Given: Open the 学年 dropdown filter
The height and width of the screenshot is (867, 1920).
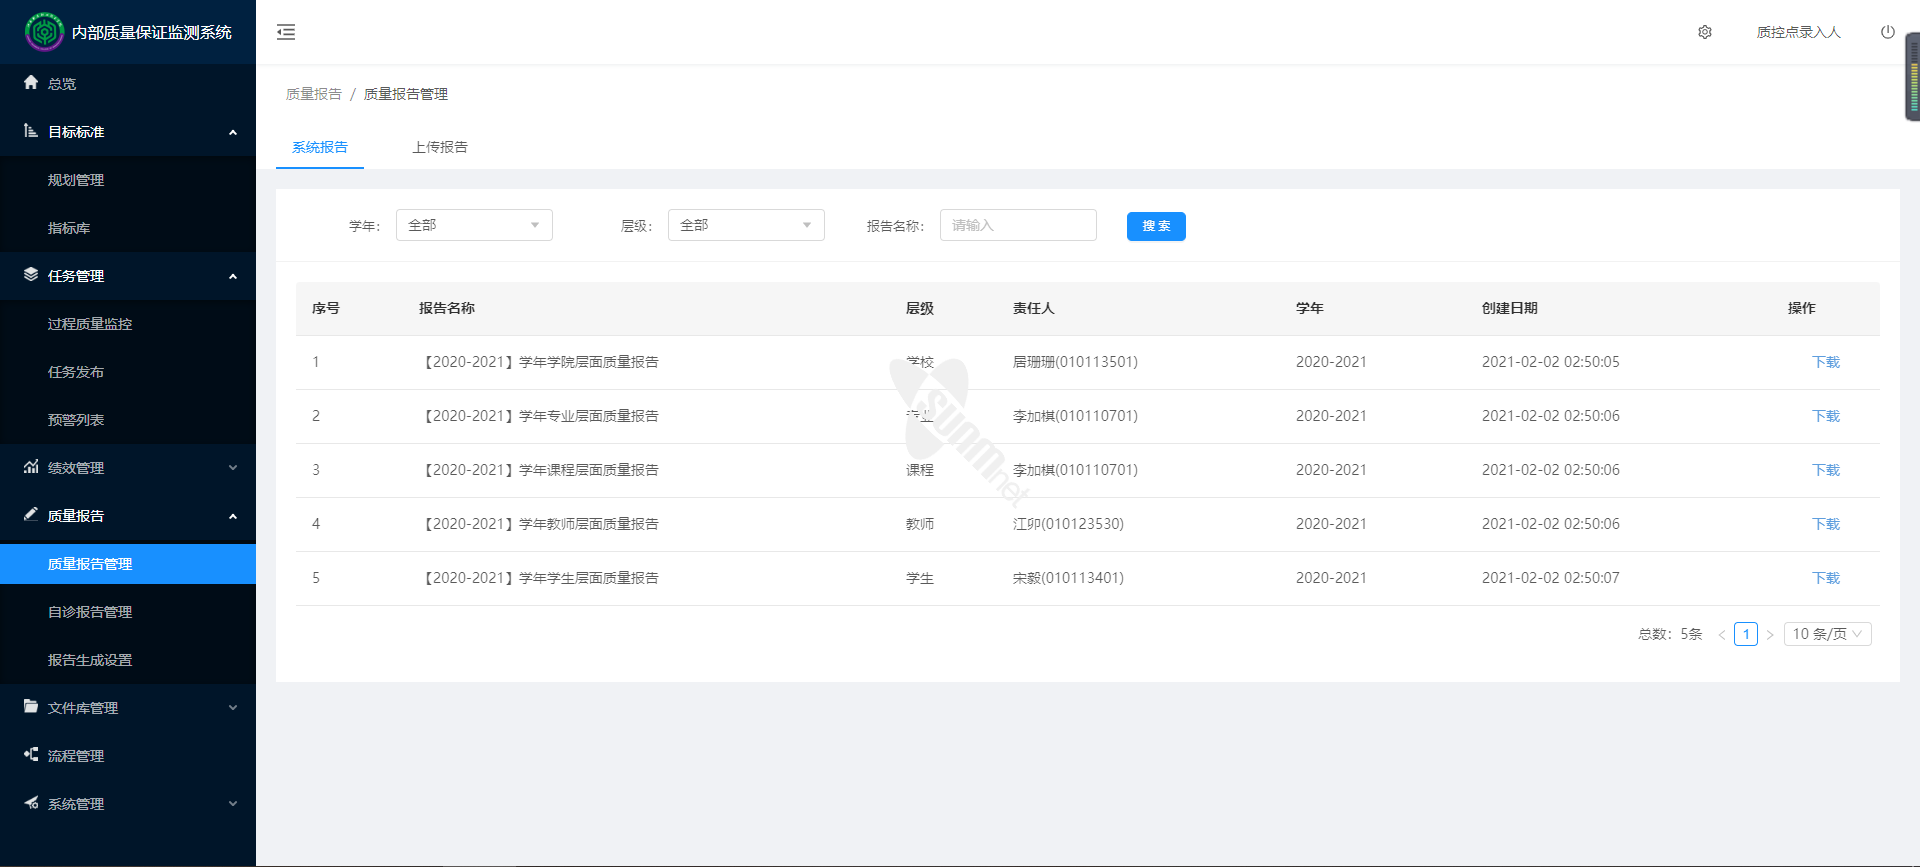Looking at the screenshot, I should pos(474,225).
